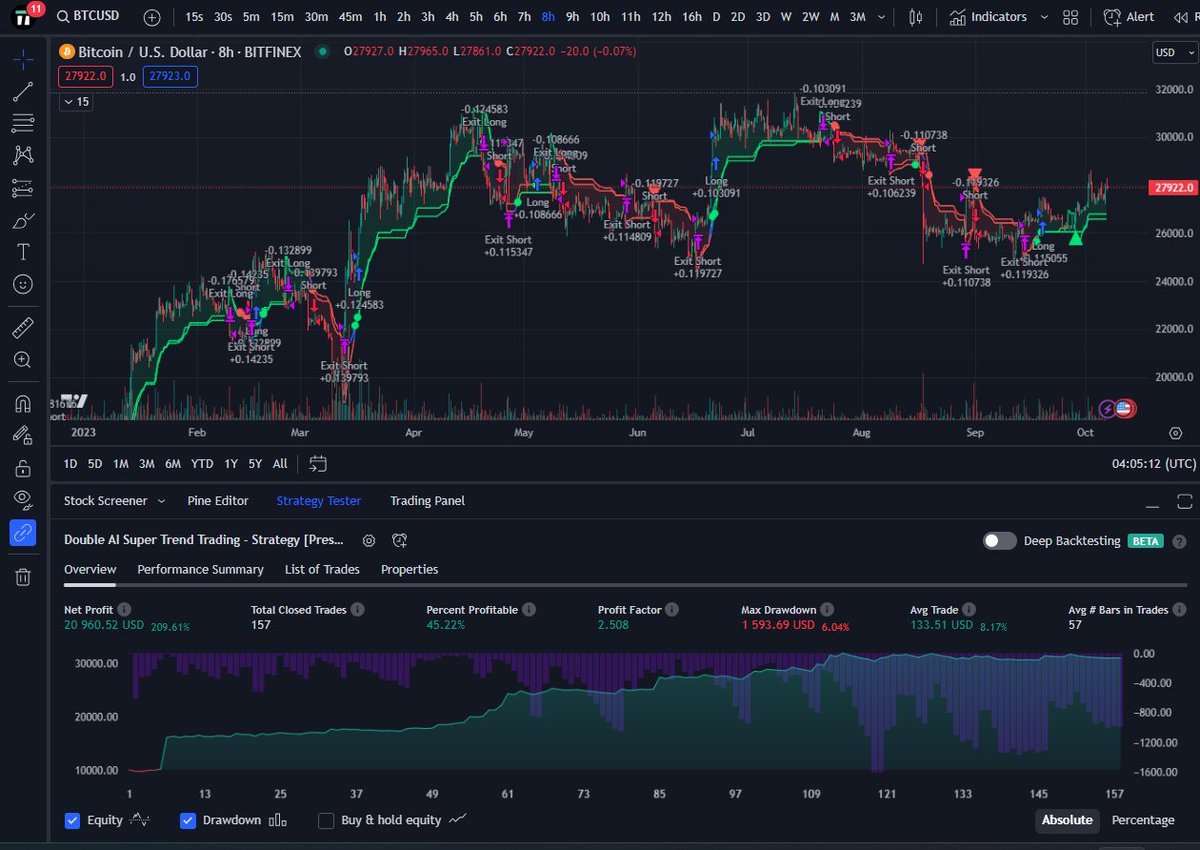Open chart settings gear on time axis
The height and width of the screenshot is (850, 1200).
(1176, 433)
